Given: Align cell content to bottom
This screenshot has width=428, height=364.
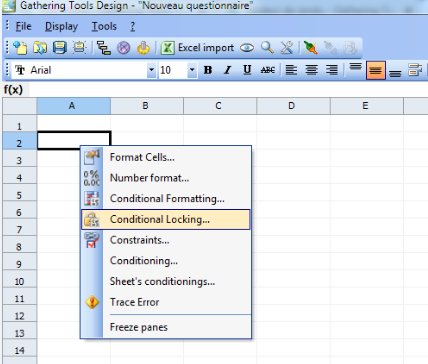Looking at the screenshot, I should (395, 72).
